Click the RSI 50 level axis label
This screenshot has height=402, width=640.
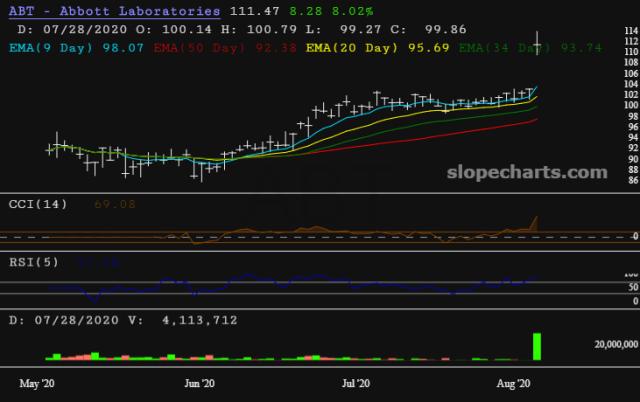[x=633, y=287]
